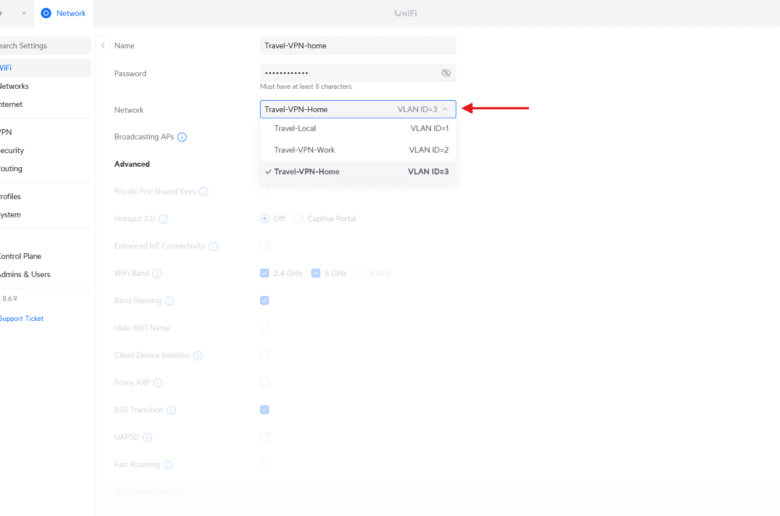Click the 'Must have at least 8 characters' hint
The image size is (780, 516).
point(306,87)
